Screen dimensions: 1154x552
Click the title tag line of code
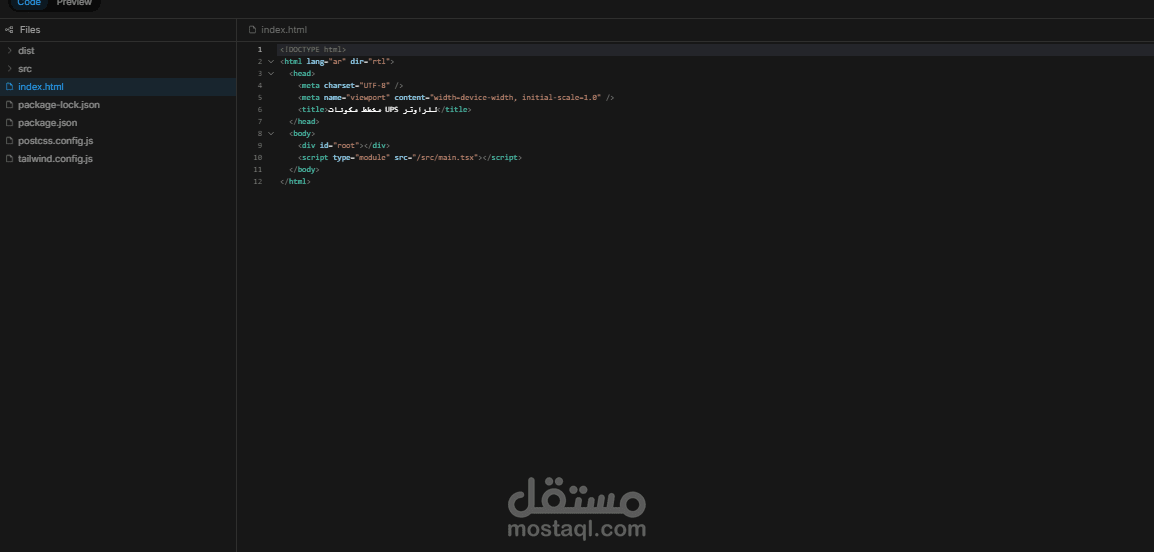coord(384,110)
